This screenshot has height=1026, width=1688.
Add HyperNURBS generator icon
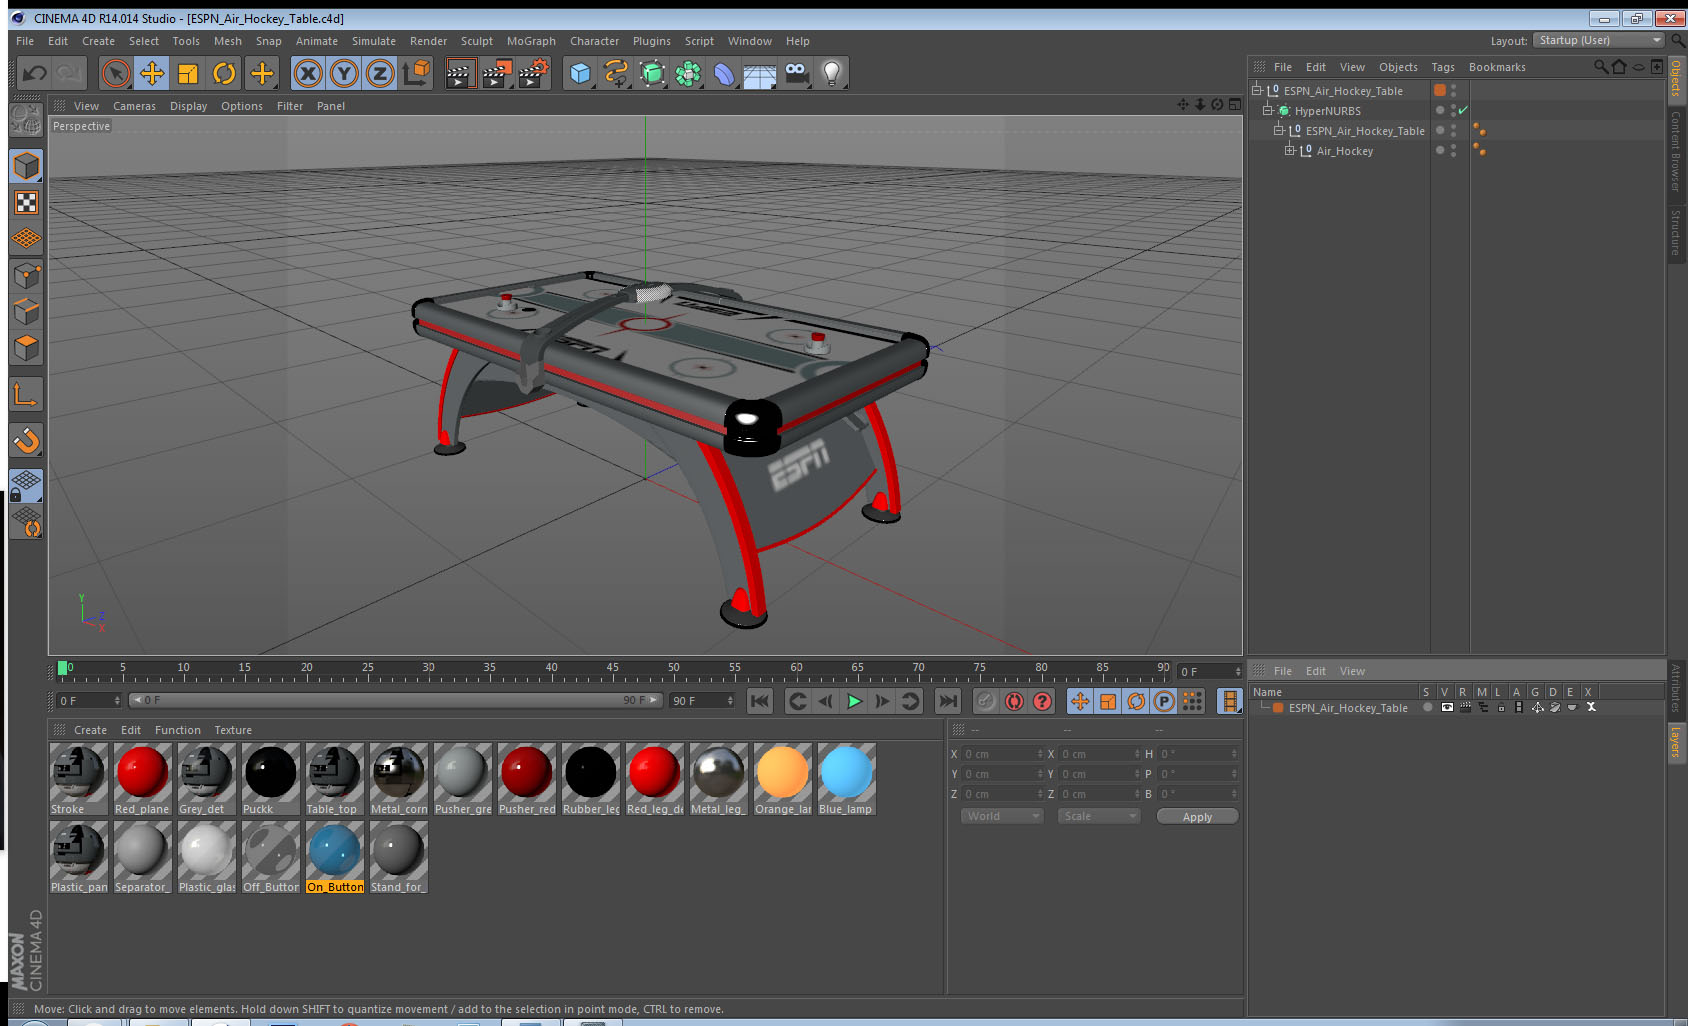pyautogui.click(x=652, y=73)
